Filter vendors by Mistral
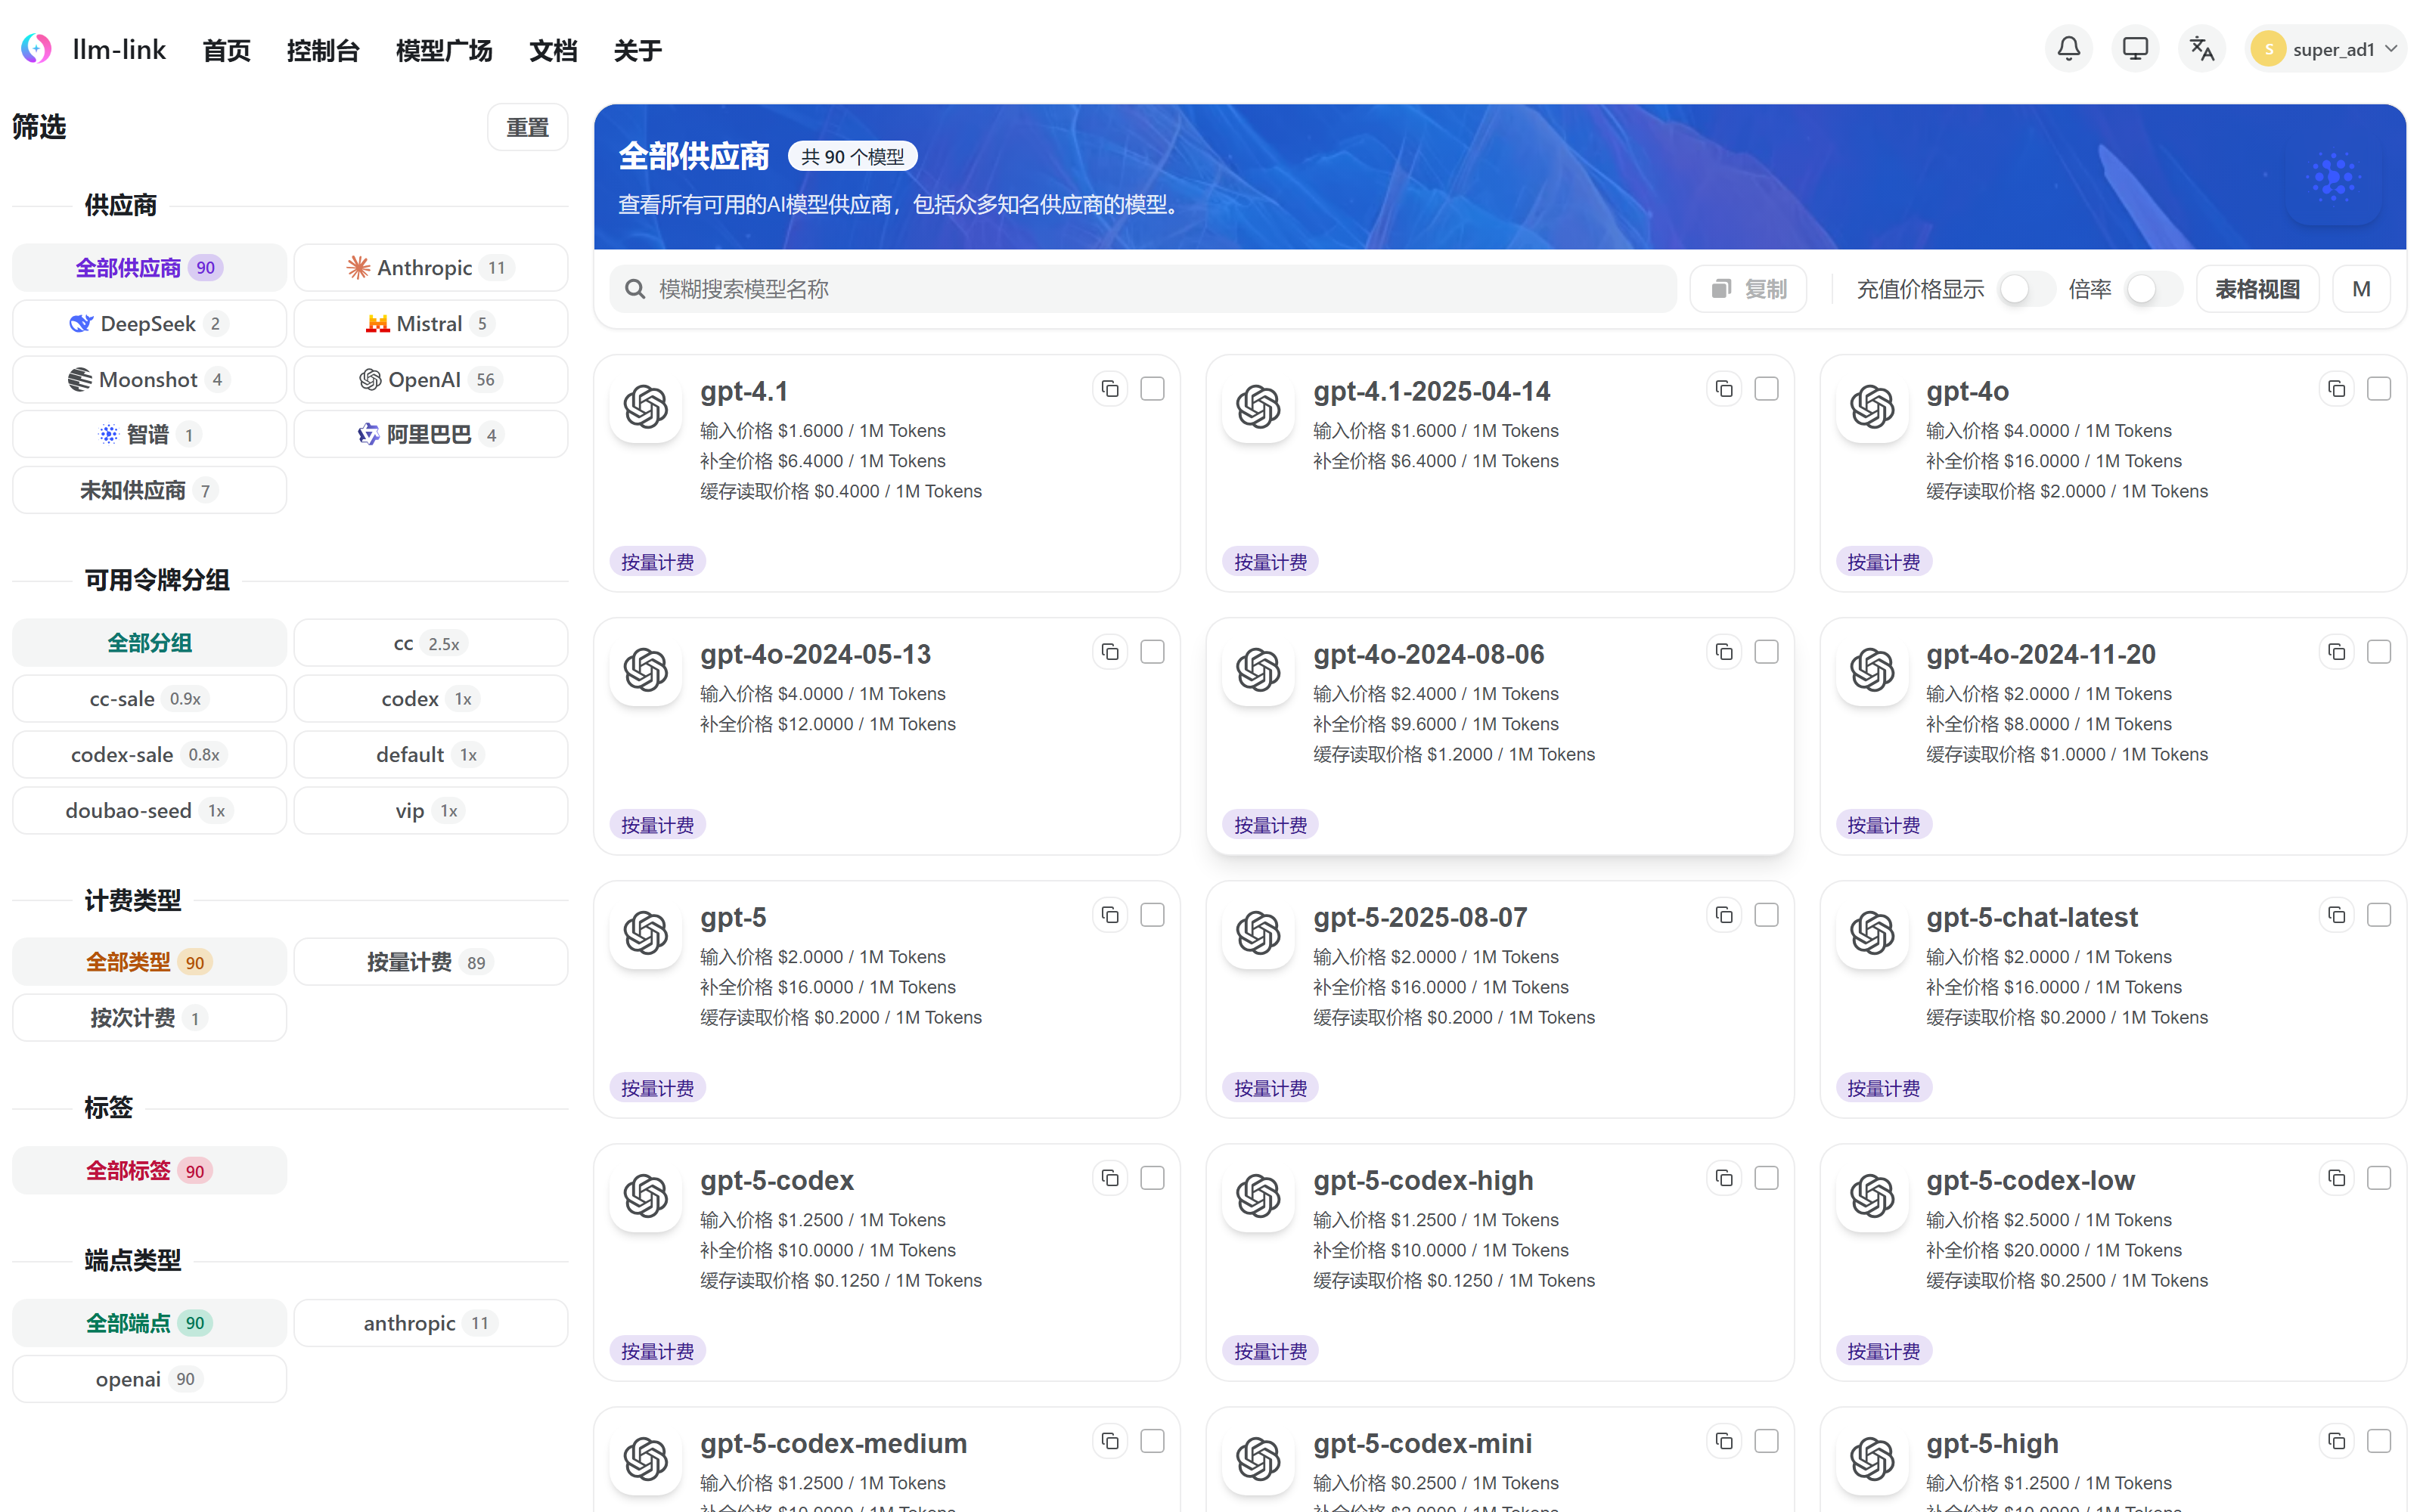The width and height of the screenshot is (2420, 1512). [x=431, y=324]
